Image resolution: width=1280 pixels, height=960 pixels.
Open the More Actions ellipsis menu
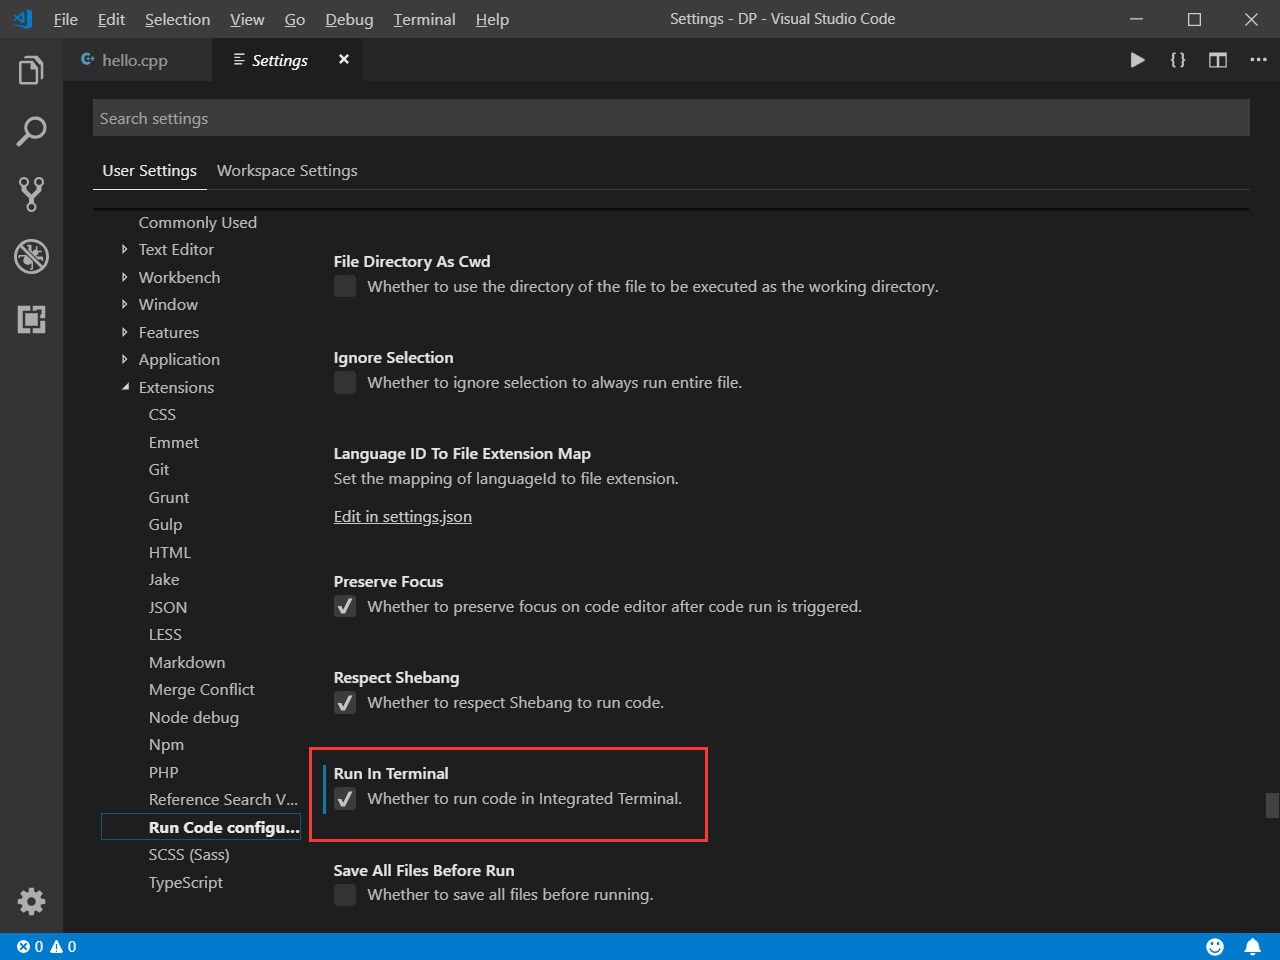1258,60
